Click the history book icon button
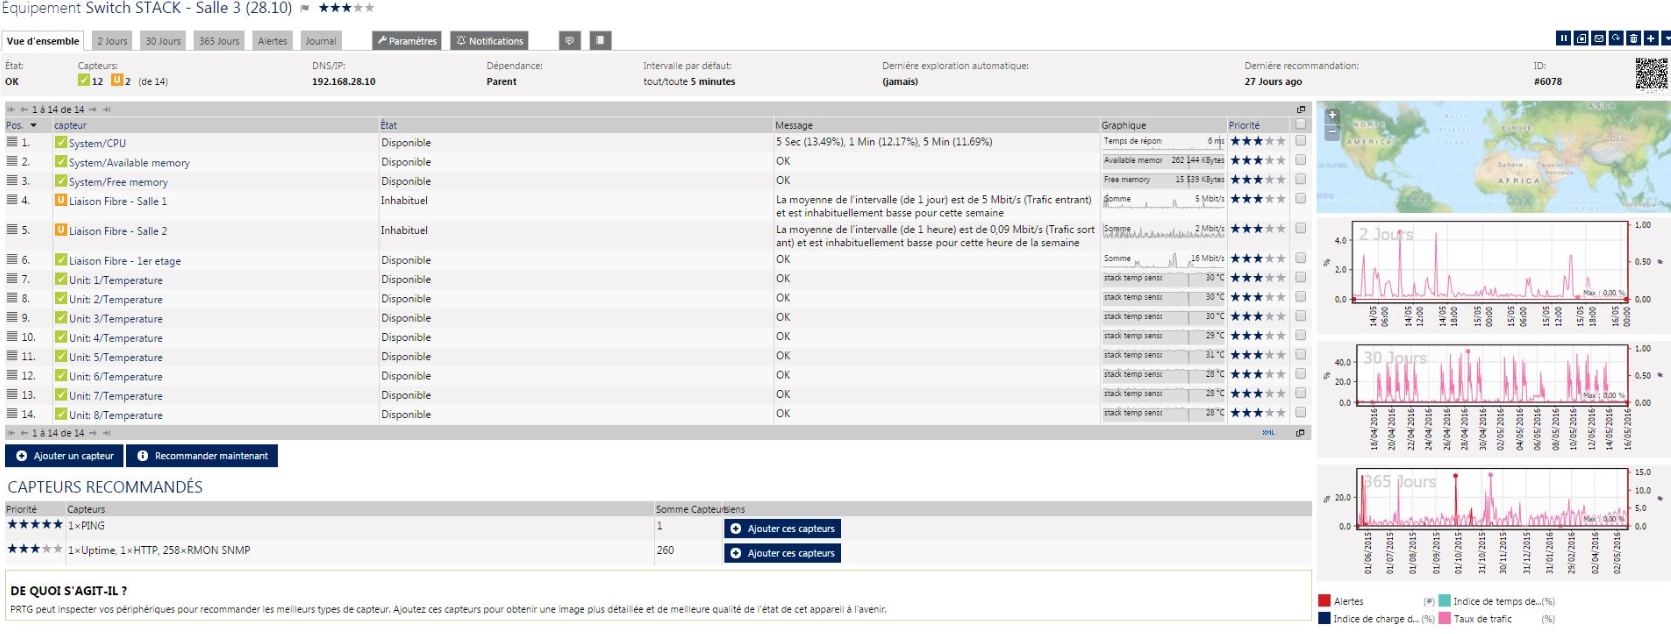The width and height of the screenshot is (1671, 634). (600, 40)
